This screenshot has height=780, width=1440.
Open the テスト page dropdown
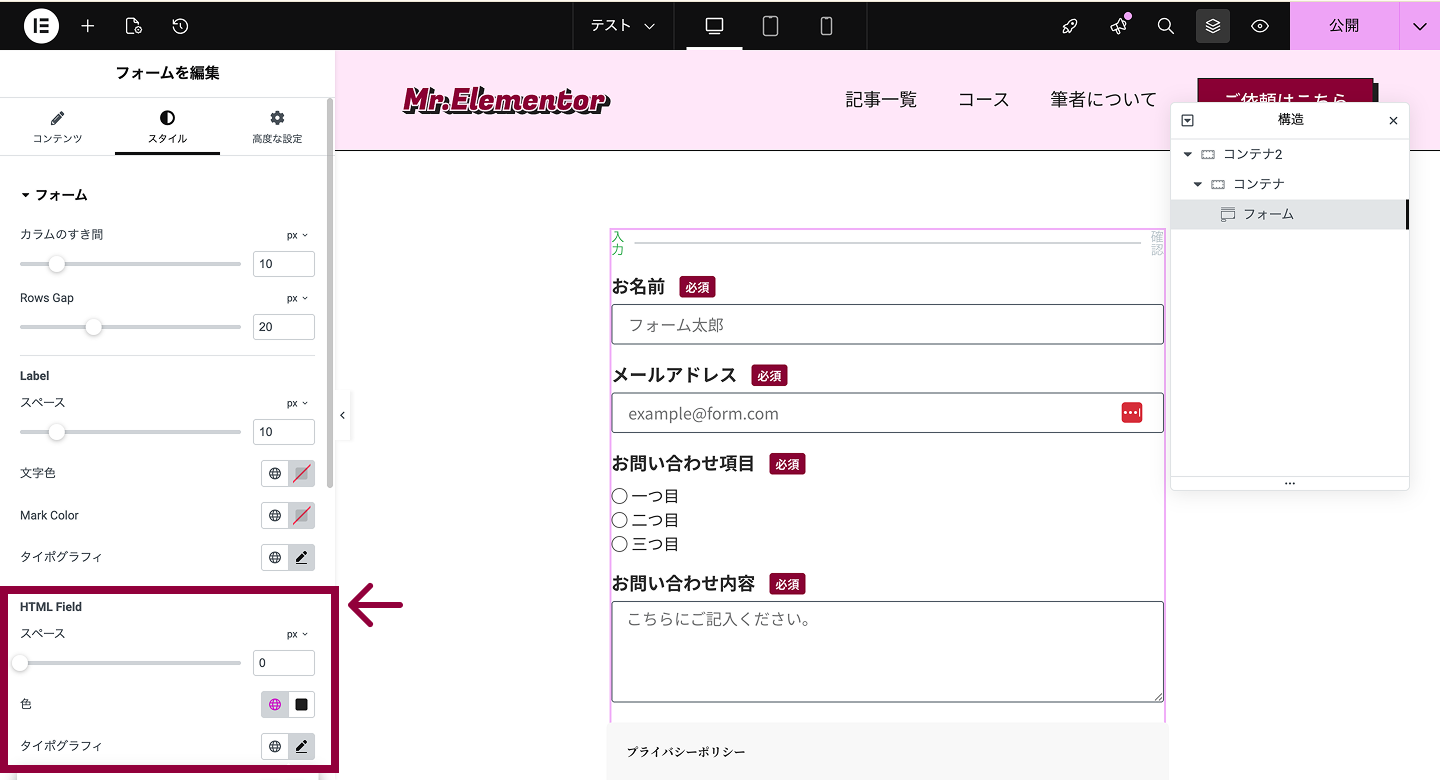[622, 26]
